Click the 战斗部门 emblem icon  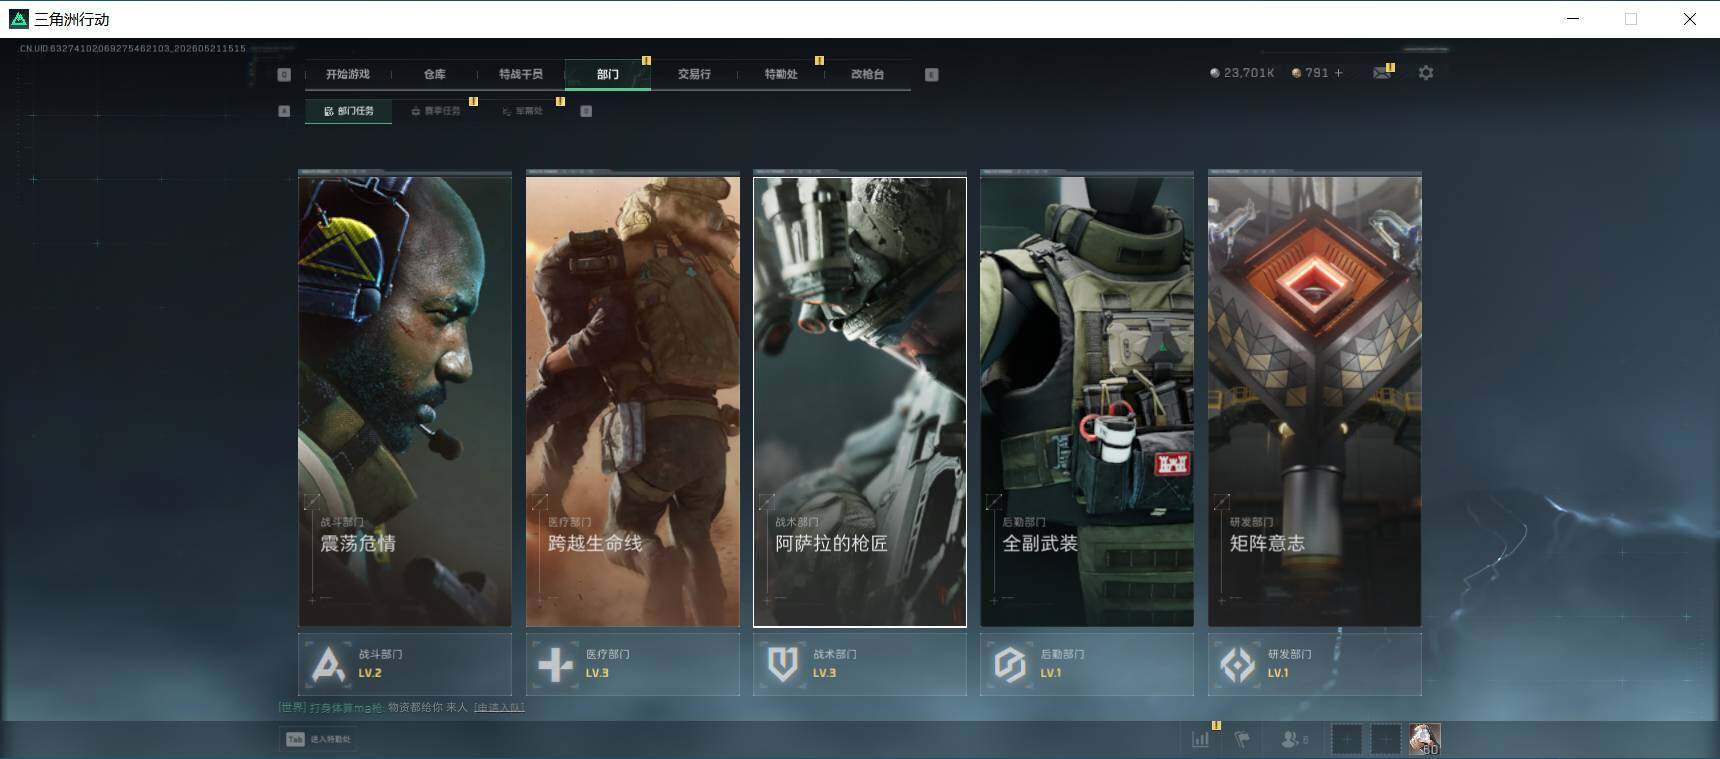pyautogui.click(x=329, y=664)
